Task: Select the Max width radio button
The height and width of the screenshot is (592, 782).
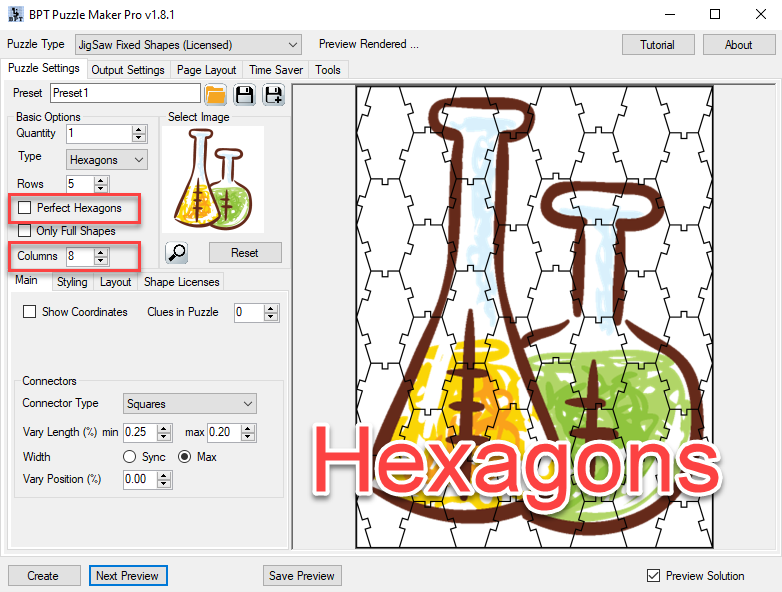Action: [185, 456]
